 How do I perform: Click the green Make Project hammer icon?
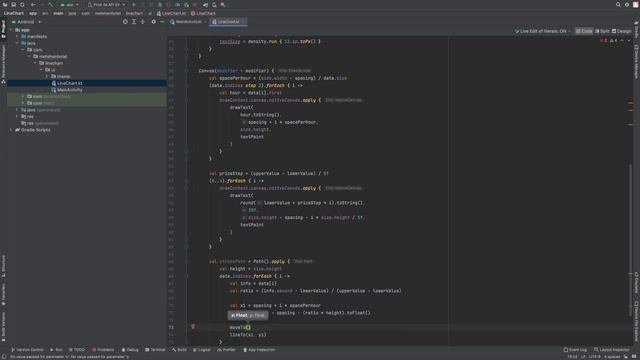[x=51, y=4]
